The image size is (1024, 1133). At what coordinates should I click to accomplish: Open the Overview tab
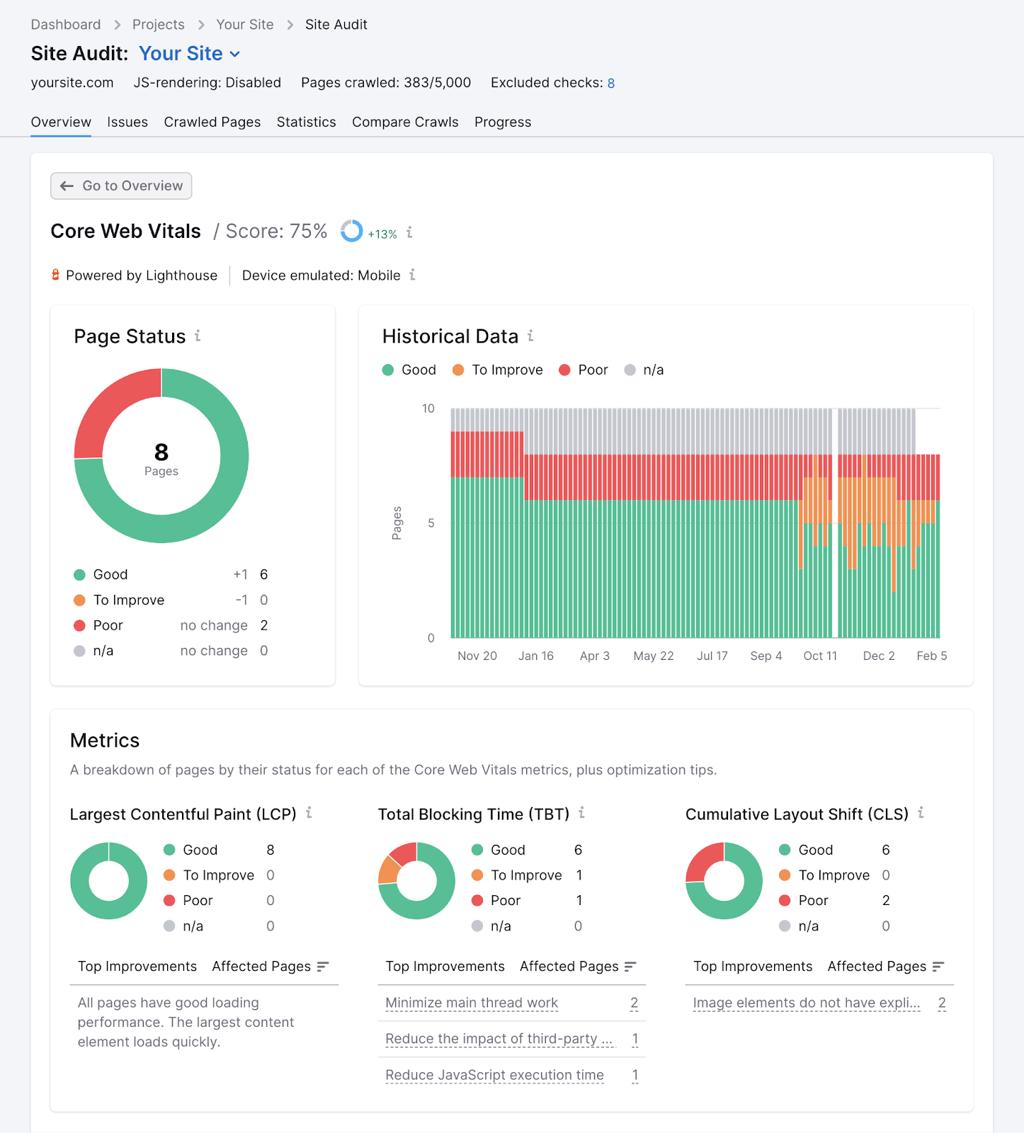[x=61, y=122]
